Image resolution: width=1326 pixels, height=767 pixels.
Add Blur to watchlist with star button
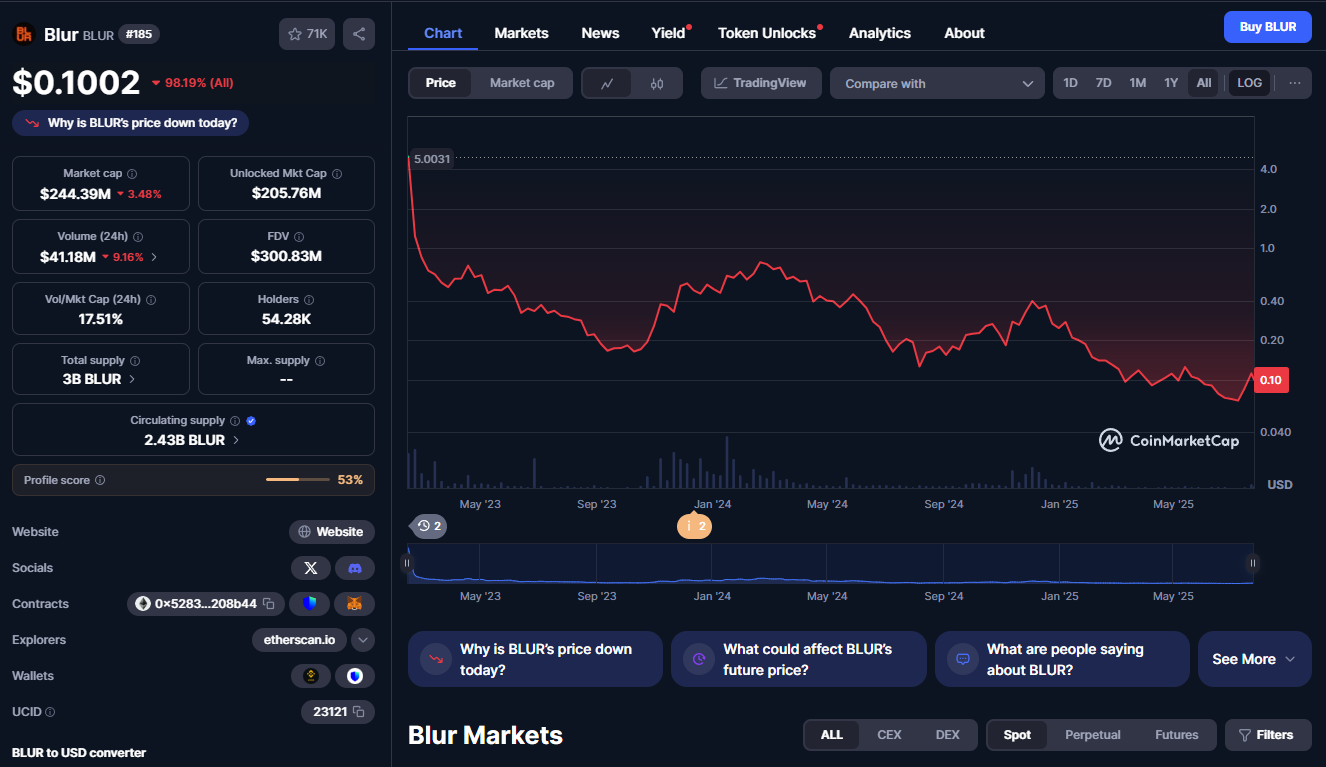pyautogui.click(x=307, y=34)
